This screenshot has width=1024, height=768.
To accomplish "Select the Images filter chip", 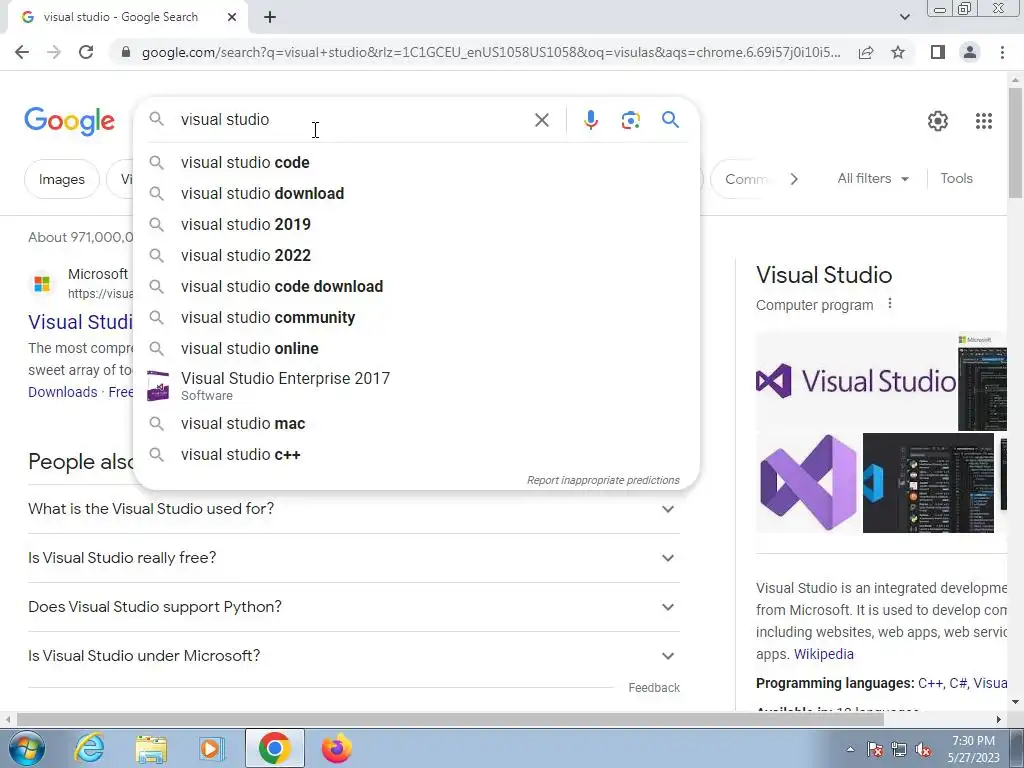I will tap(61, 179).
